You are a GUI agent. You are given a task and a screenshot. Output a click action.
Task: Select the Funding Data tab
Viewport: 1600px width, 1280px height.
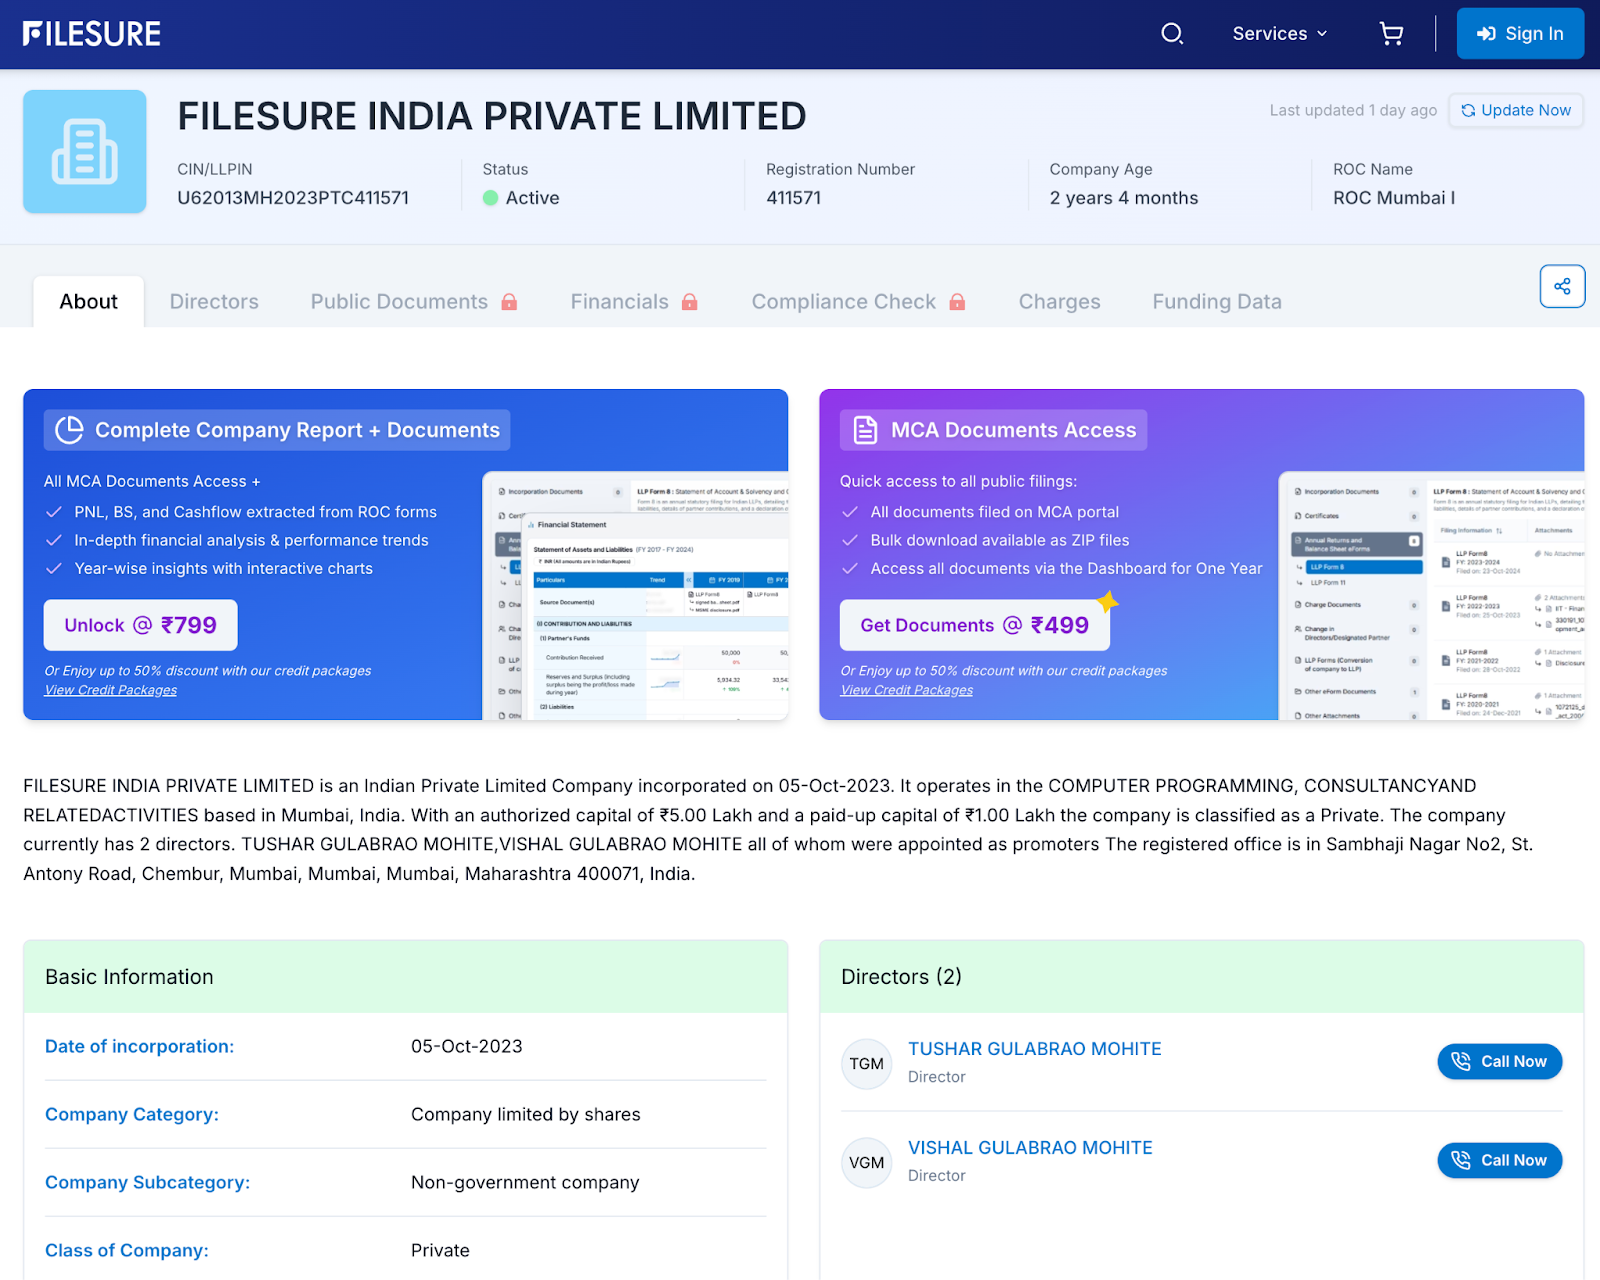click(x=1216, y=302)
